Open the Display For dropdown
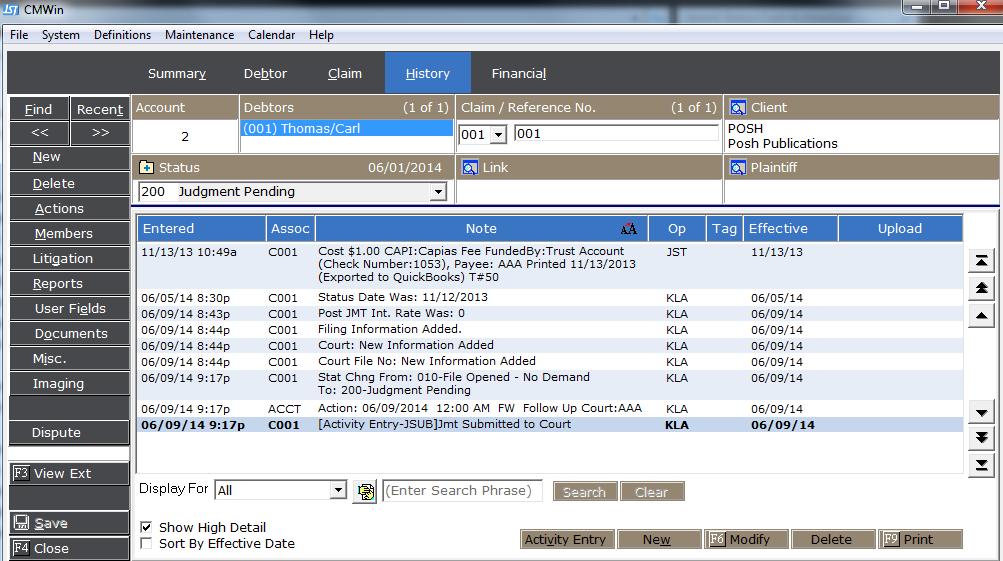The image size is (1003, 561). [x=338, y=491]
